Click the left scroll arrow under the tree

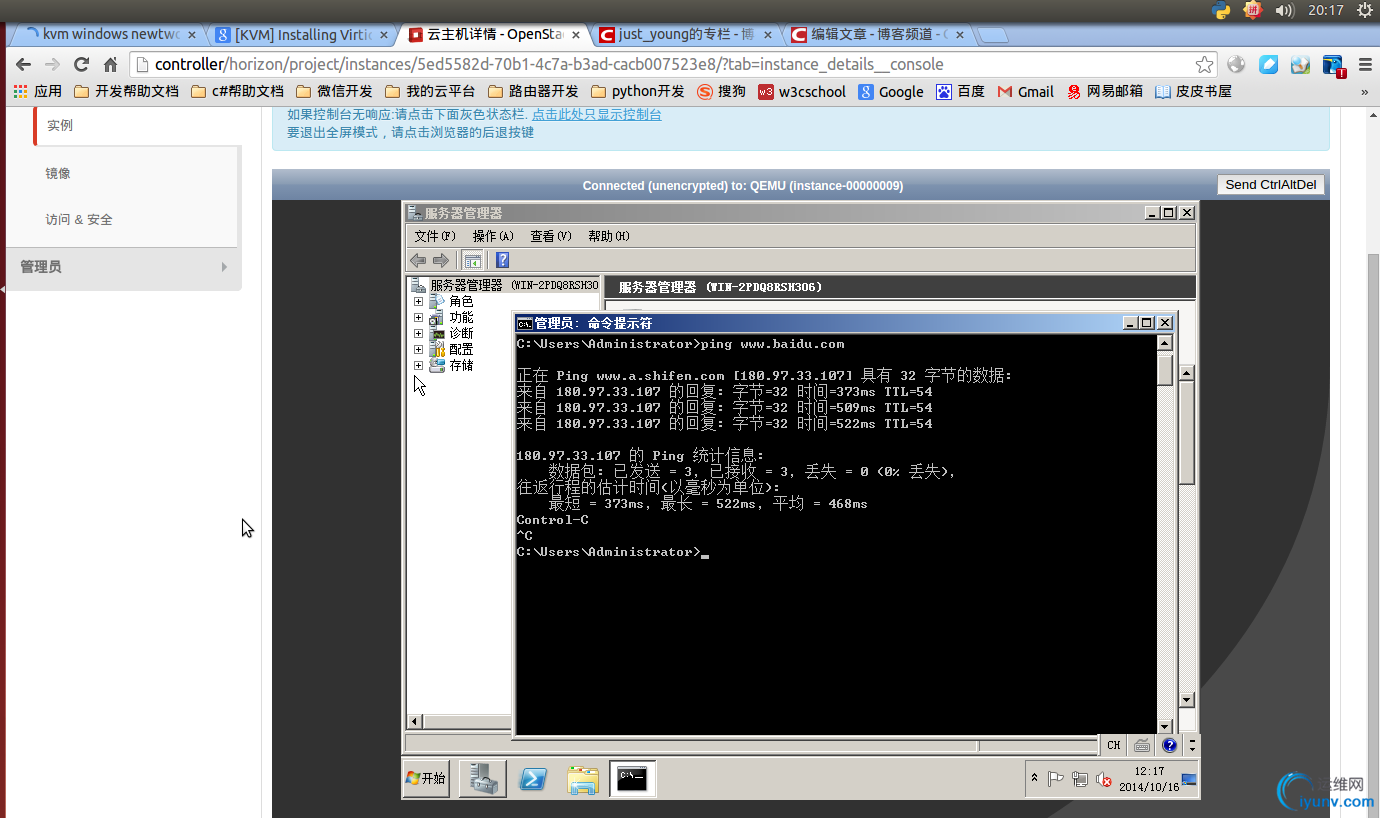coord(414,722)
